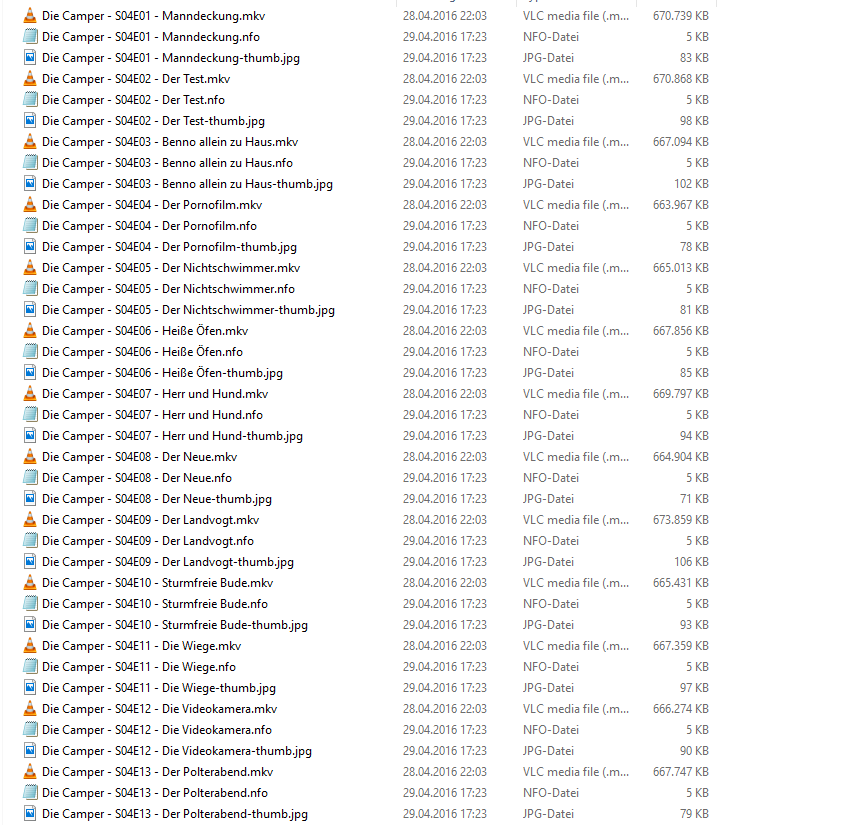Select image icon of Sturmfreie Bude-thumb.jpg
Screen dimensions: 861x829
point(30,625)
